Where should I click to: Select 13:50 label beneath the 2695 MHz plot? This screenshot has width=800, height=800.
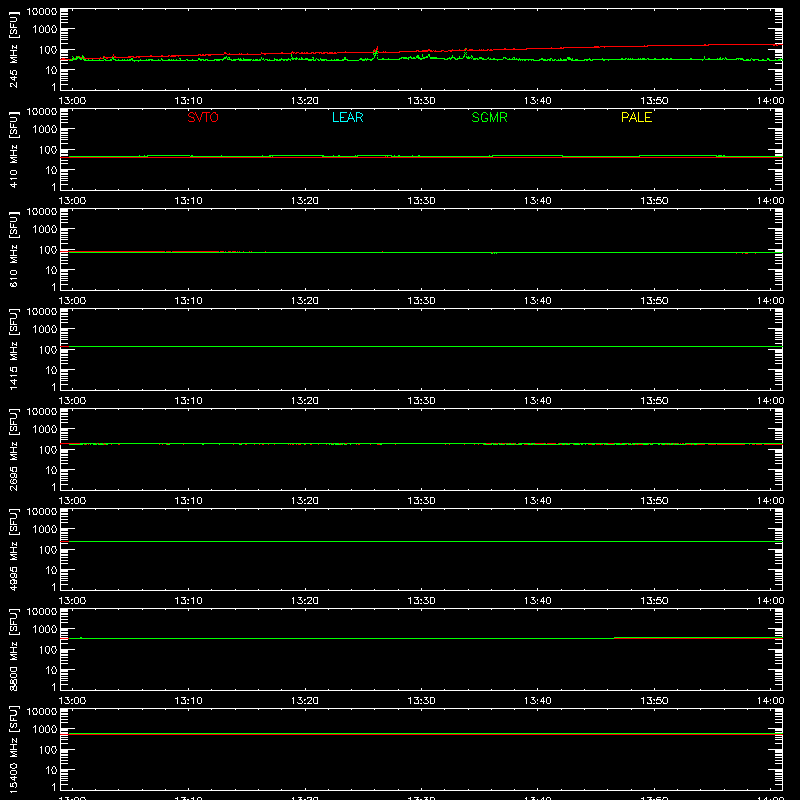click(x=654, y=501)
